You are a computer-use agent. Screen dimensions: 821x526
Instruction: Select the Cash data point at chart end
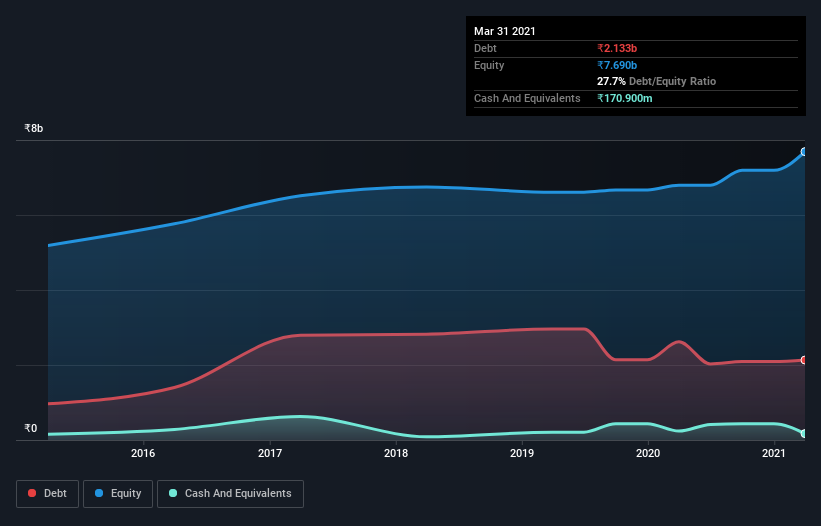pos(804,433)
